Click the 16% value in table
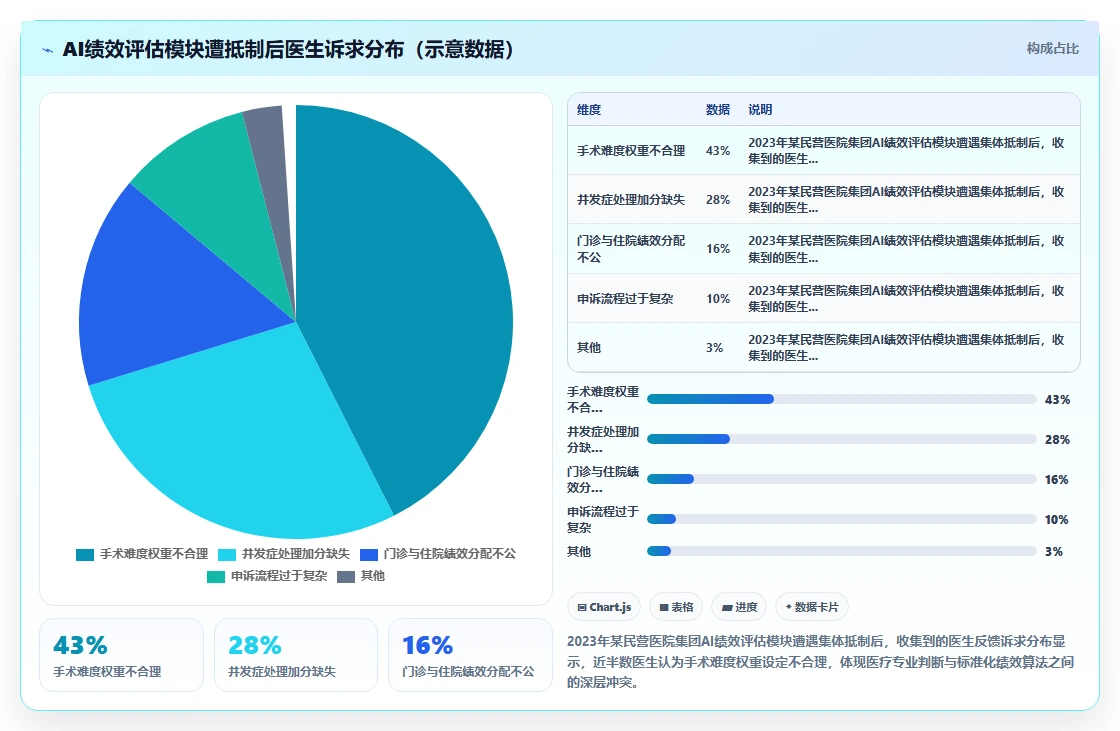Screen dimensions: 1120x731 [718, 249]
